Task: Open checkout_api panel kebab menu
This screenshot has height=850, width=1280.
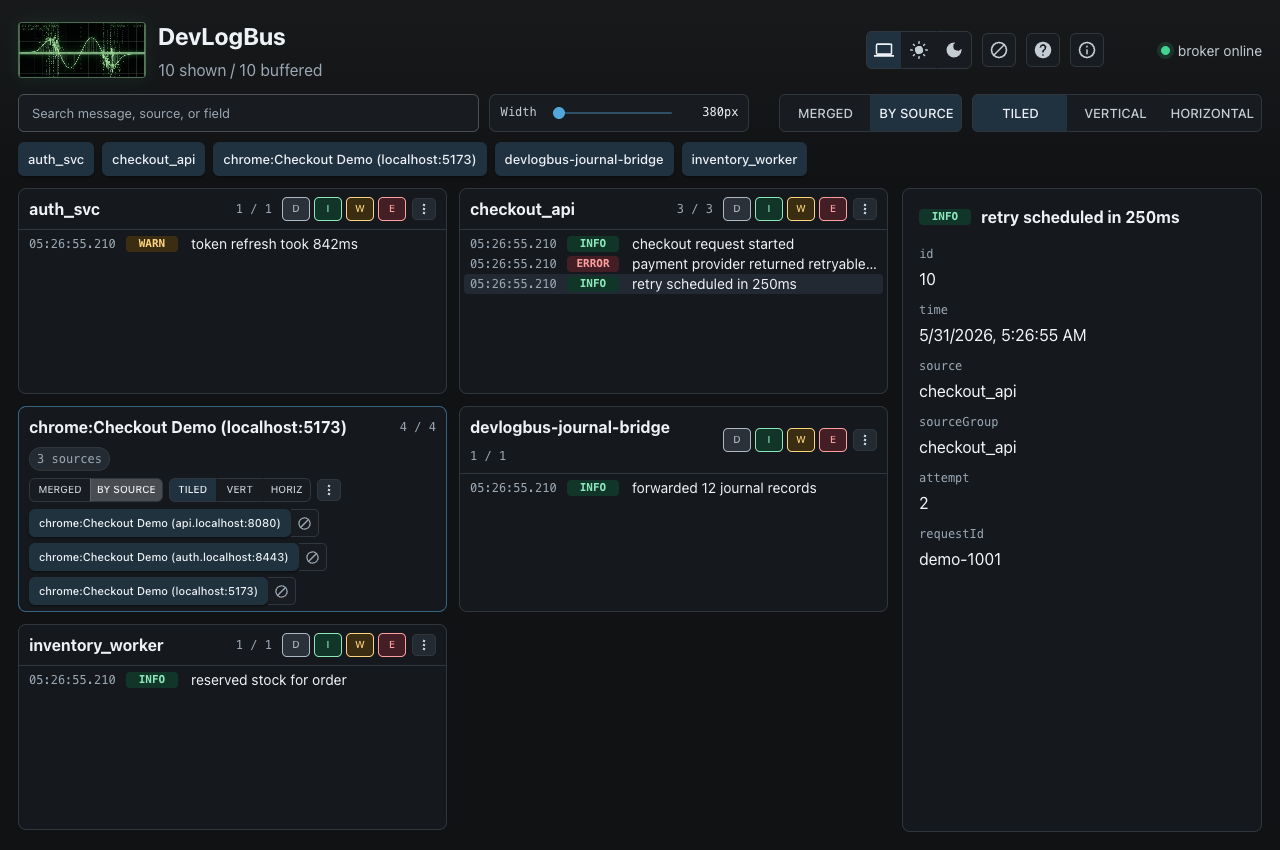Action: tap(865, 209)
